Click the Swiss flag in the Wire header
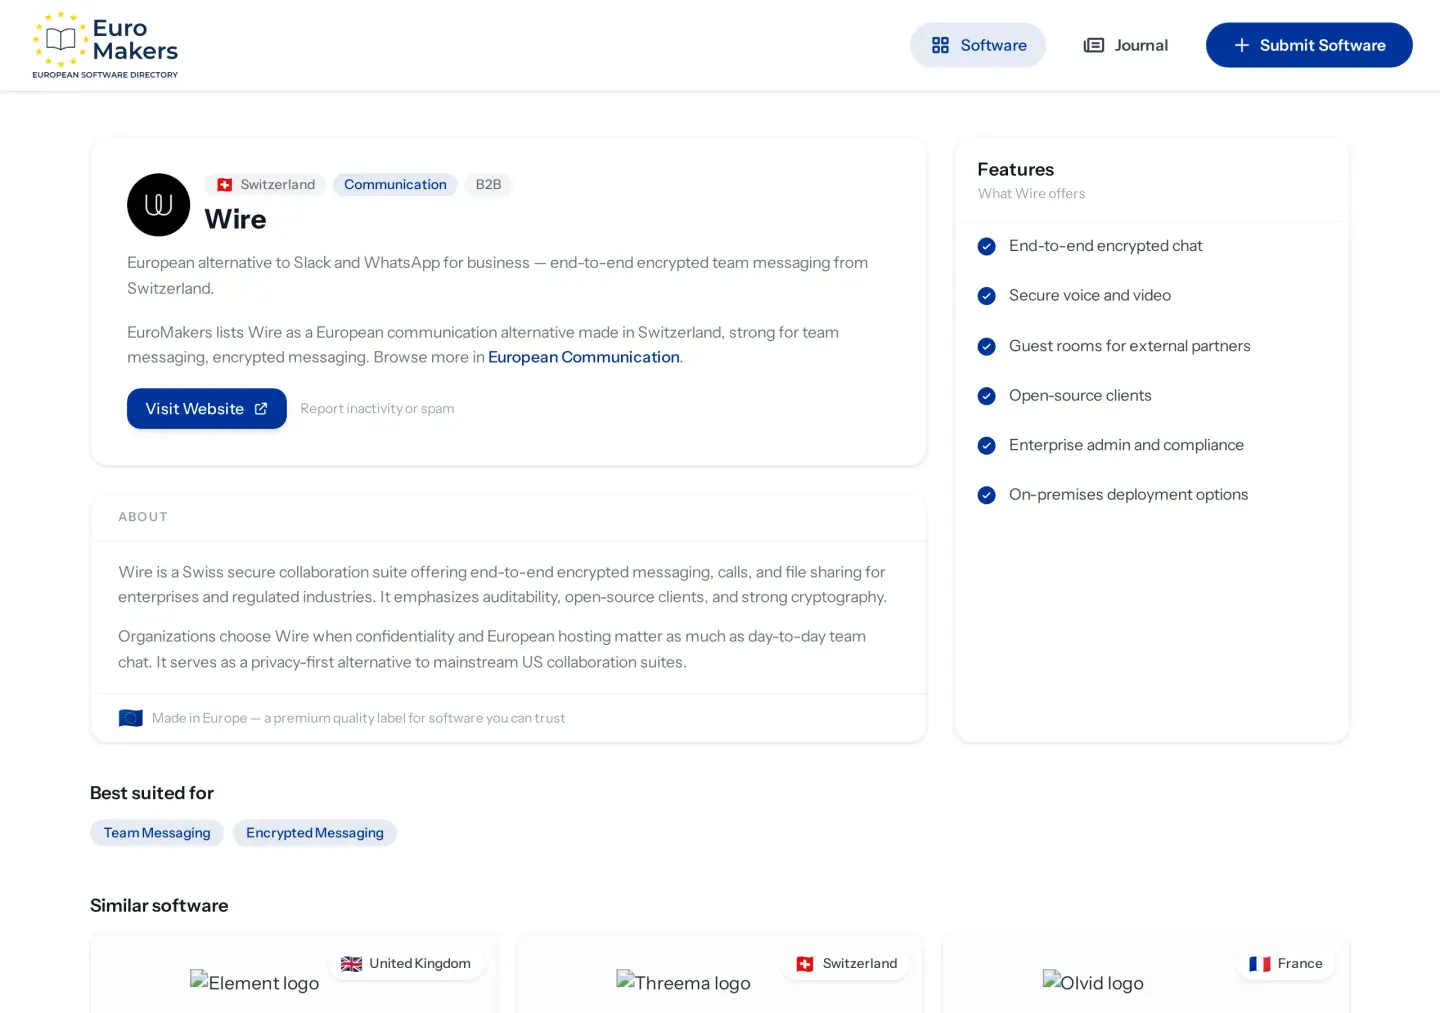This screenshot has width=1440, height=1013. click(x=225, y=185)
